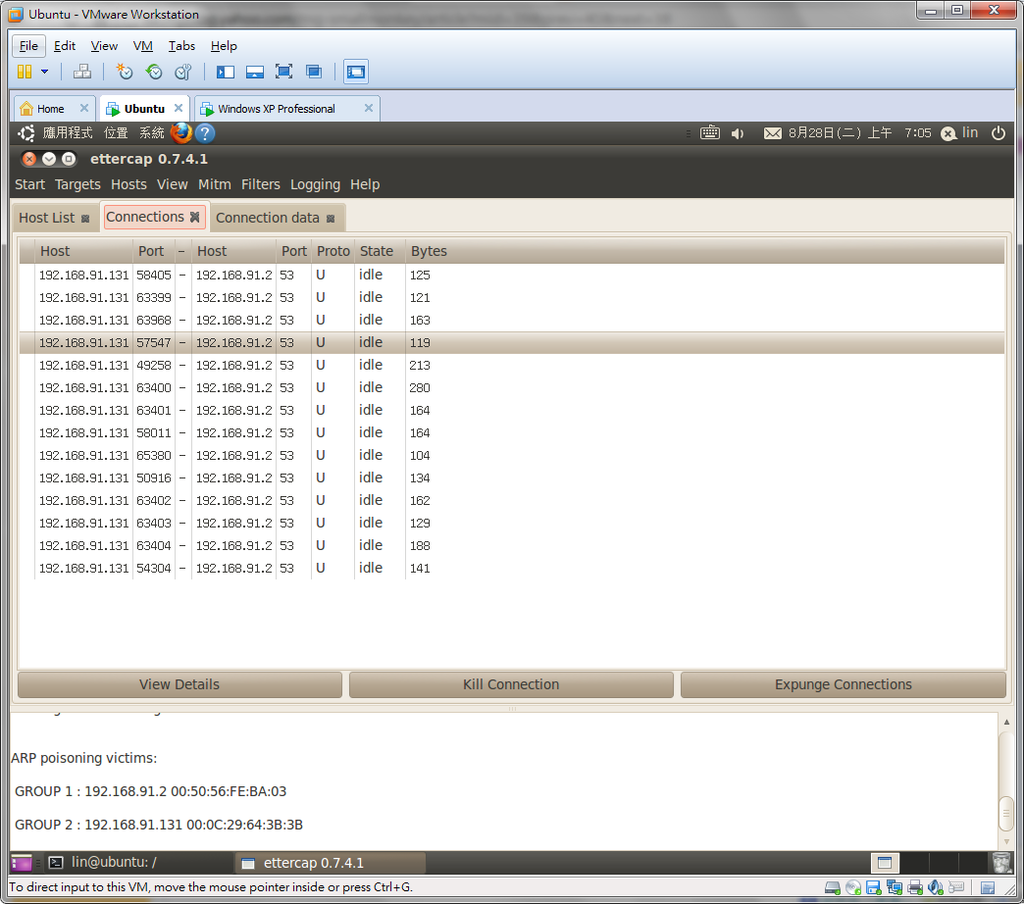
Task: Open the volume speaker icon
Action: [738, 133]
